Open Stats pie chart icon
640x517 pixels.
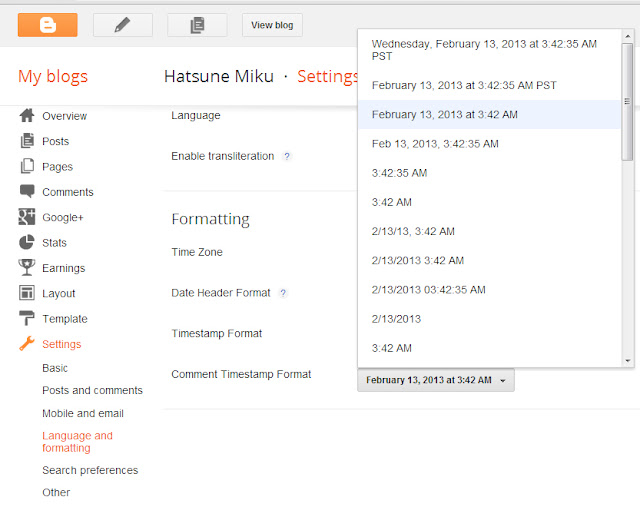click(27, 242)
